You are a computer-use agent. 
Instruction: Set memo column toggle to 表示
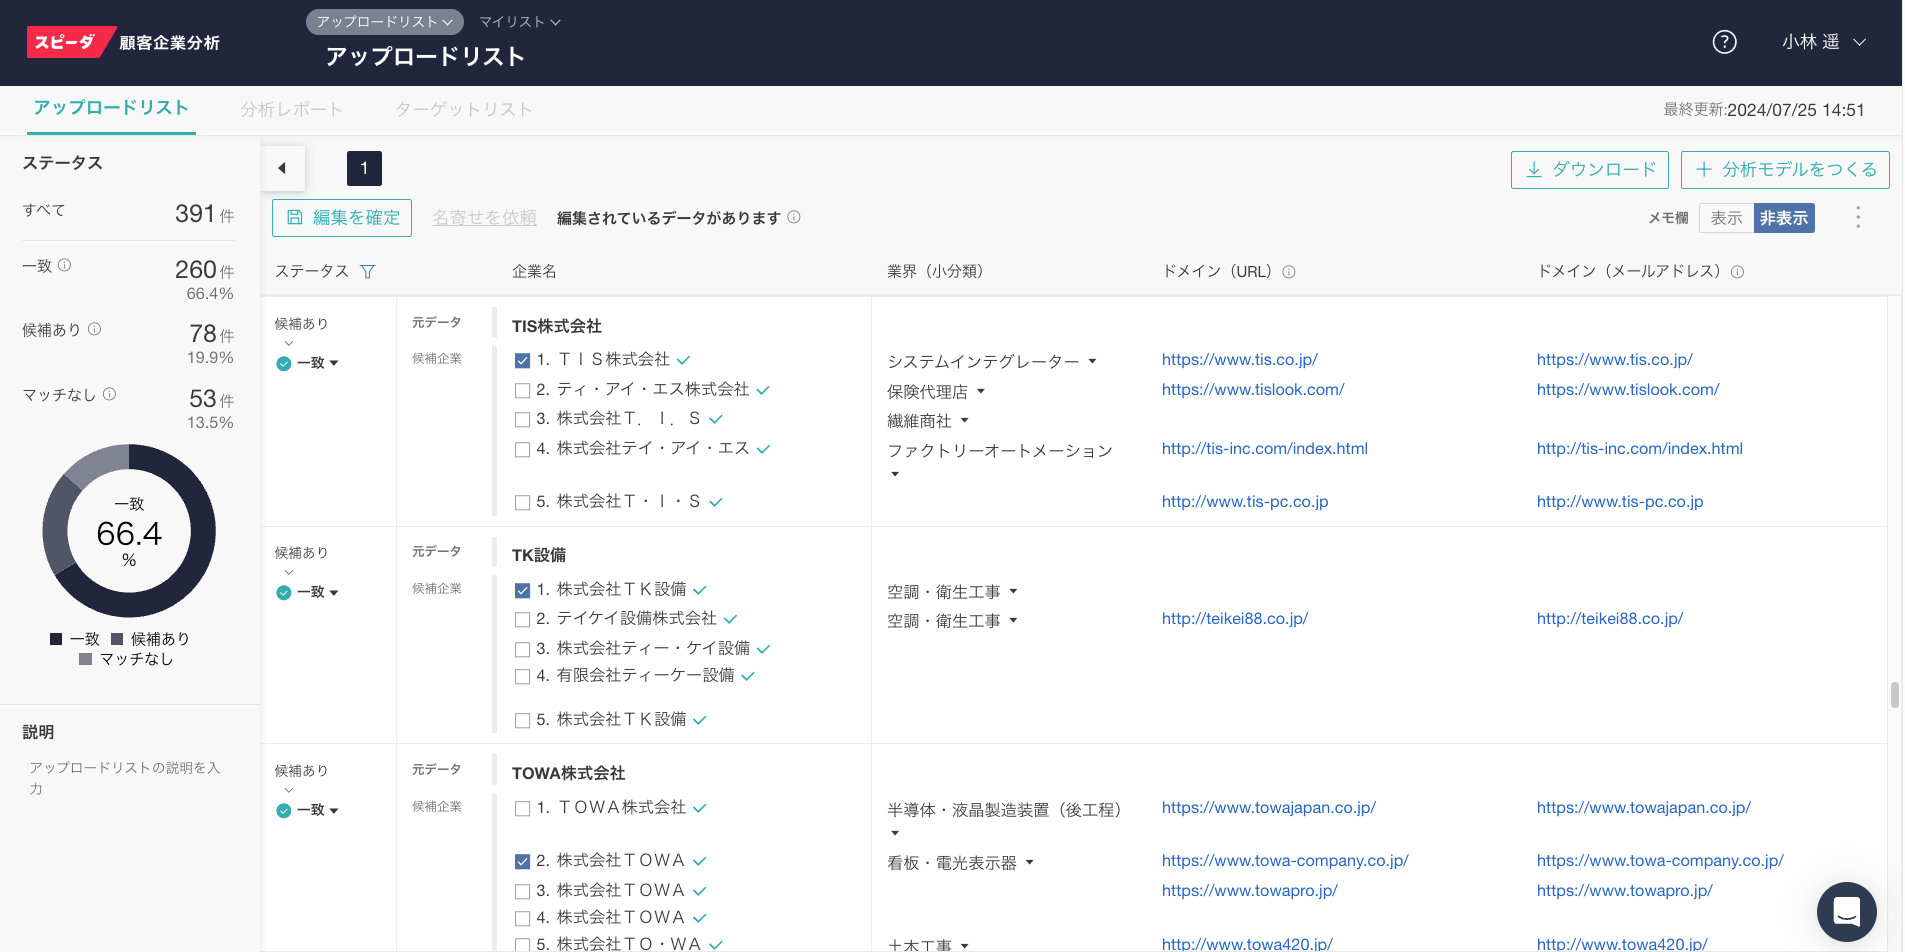point(1725,218)
